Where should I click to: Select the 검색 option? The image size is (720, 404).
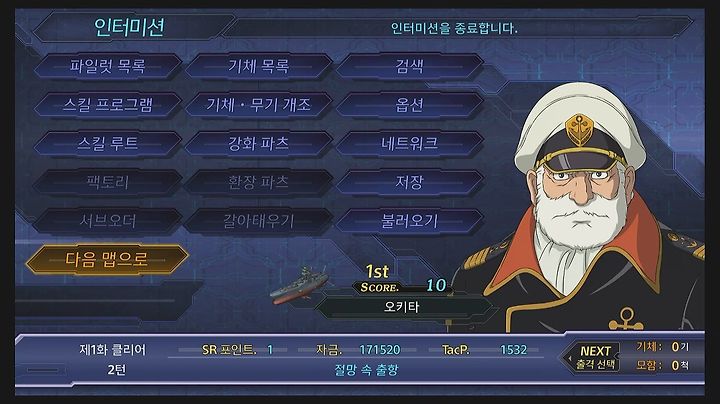410,66
